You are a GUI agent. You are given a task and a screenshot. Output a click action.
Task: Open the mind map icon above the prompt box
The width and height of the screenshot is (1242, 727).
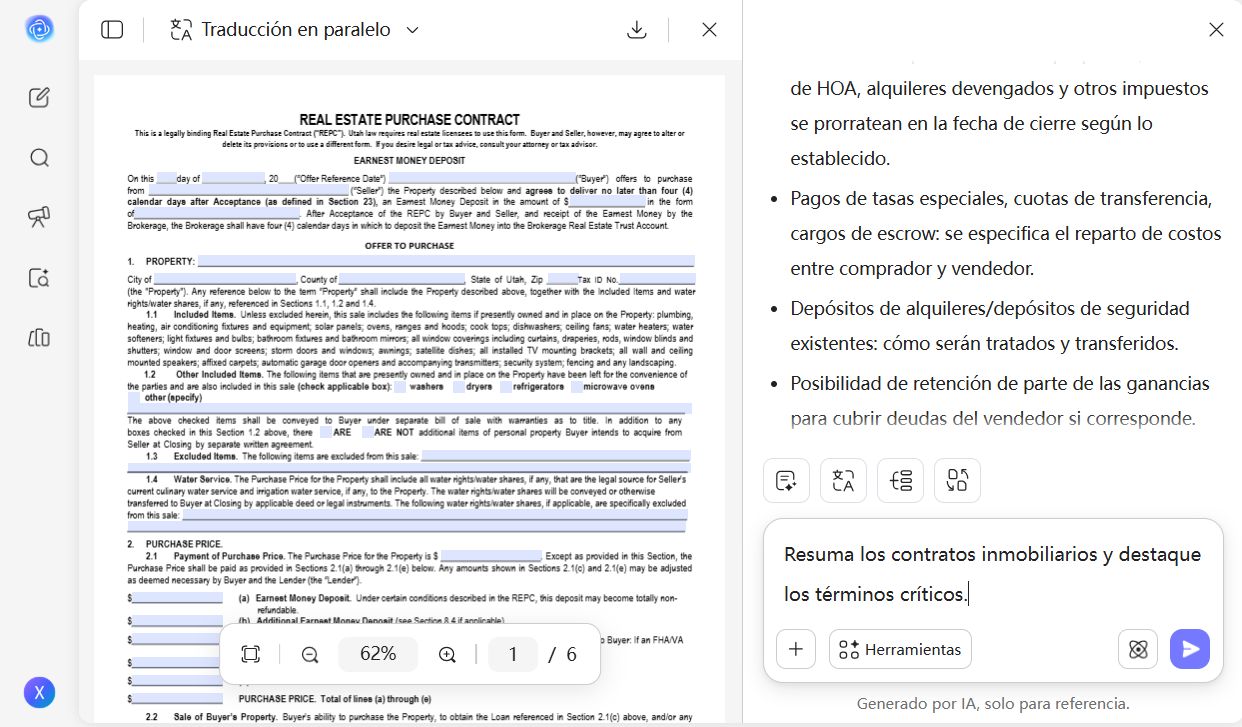[x=900, y=480]
